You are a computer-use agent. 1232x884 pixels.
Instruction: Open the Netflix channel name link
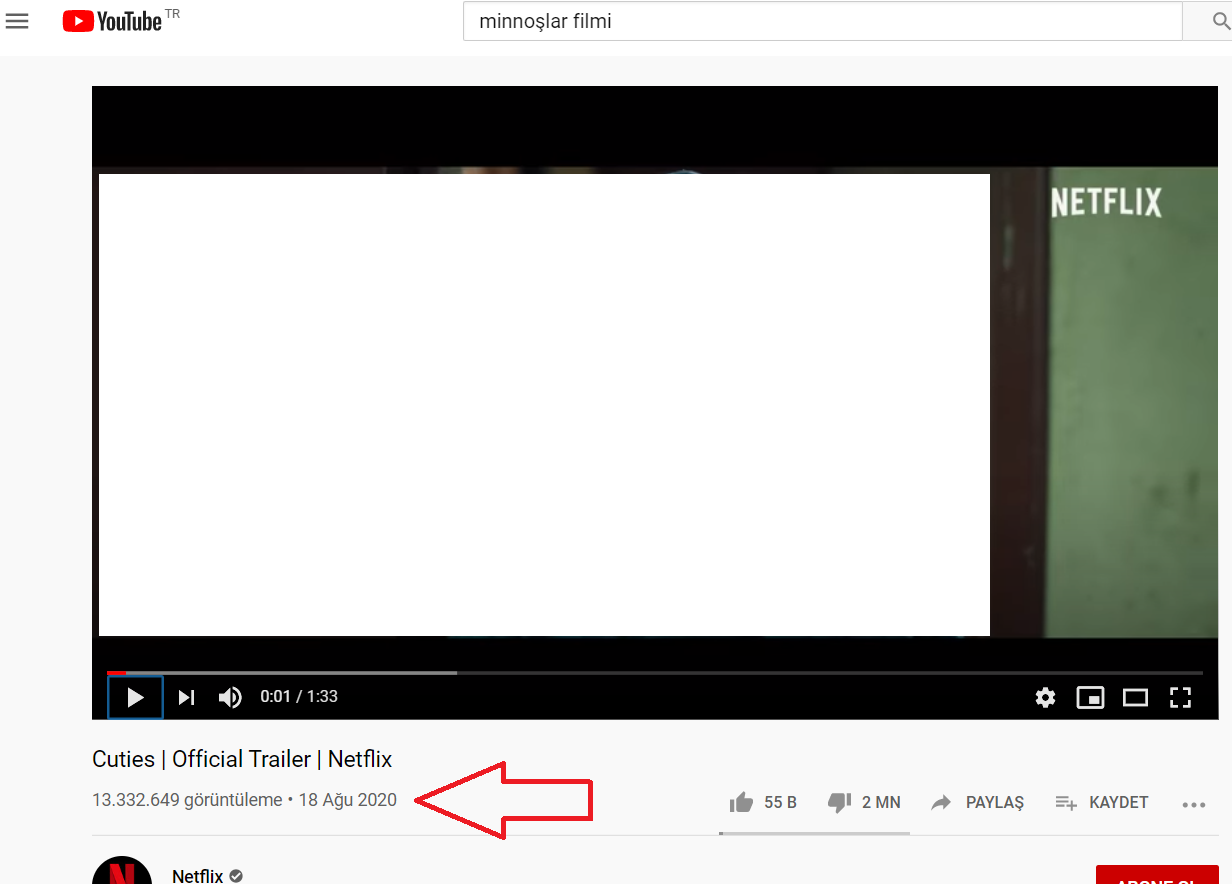pos(198,876)
